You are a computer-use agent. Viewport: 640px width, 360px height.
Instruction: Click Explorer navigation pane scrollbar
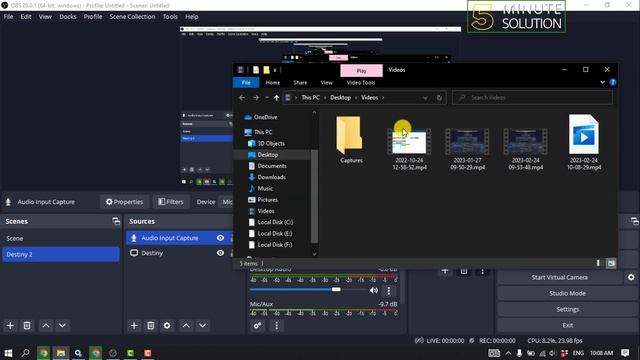click(x=314, y=196)
